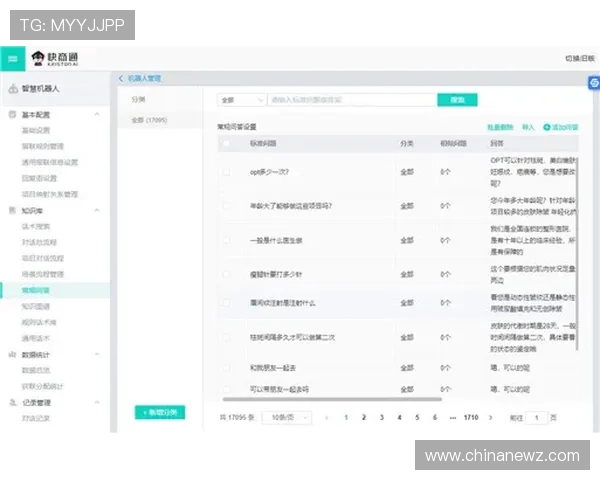Image resolution: width=600 pixels, height=480 pixels.
Task: Open 项目映射关系管理 in the sidebar
Action: 50,194
